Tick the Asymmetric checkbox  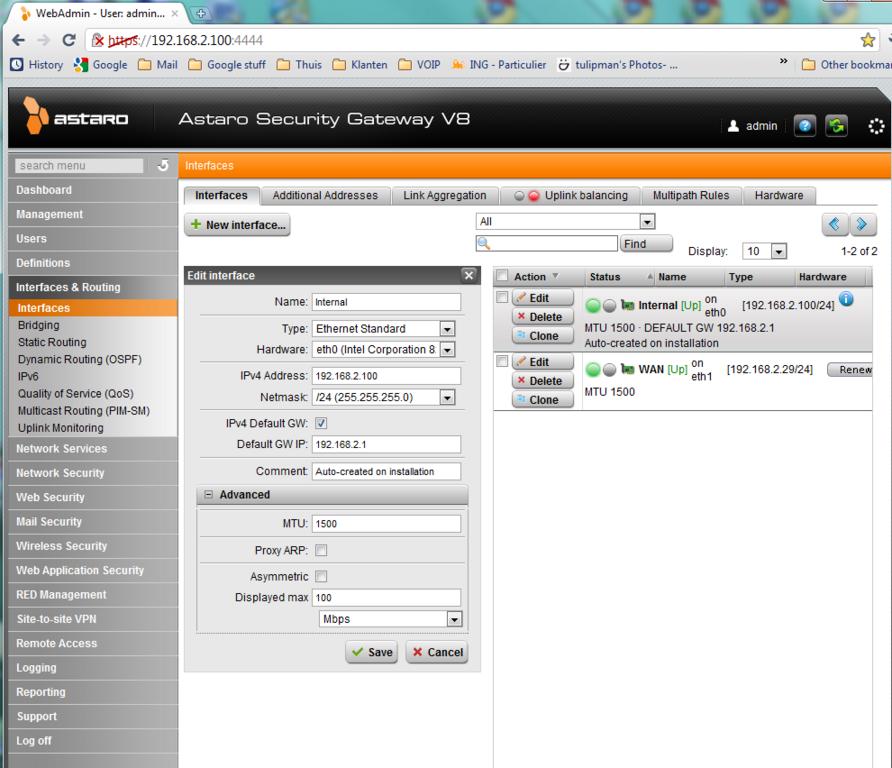click(x=321, y=576)
